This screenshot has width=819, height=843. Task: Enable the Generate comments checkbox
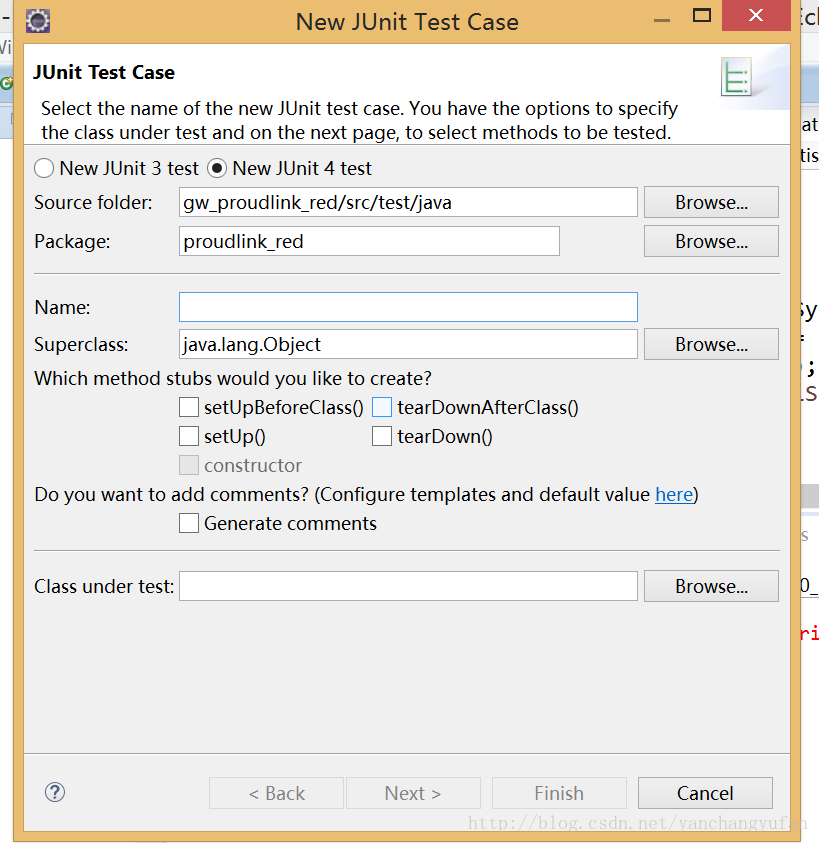tap(189, 523)
